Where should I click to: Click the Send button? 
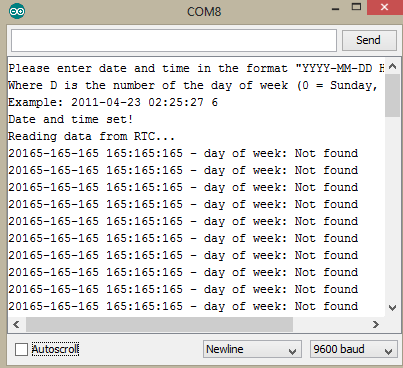coord(369,40)
